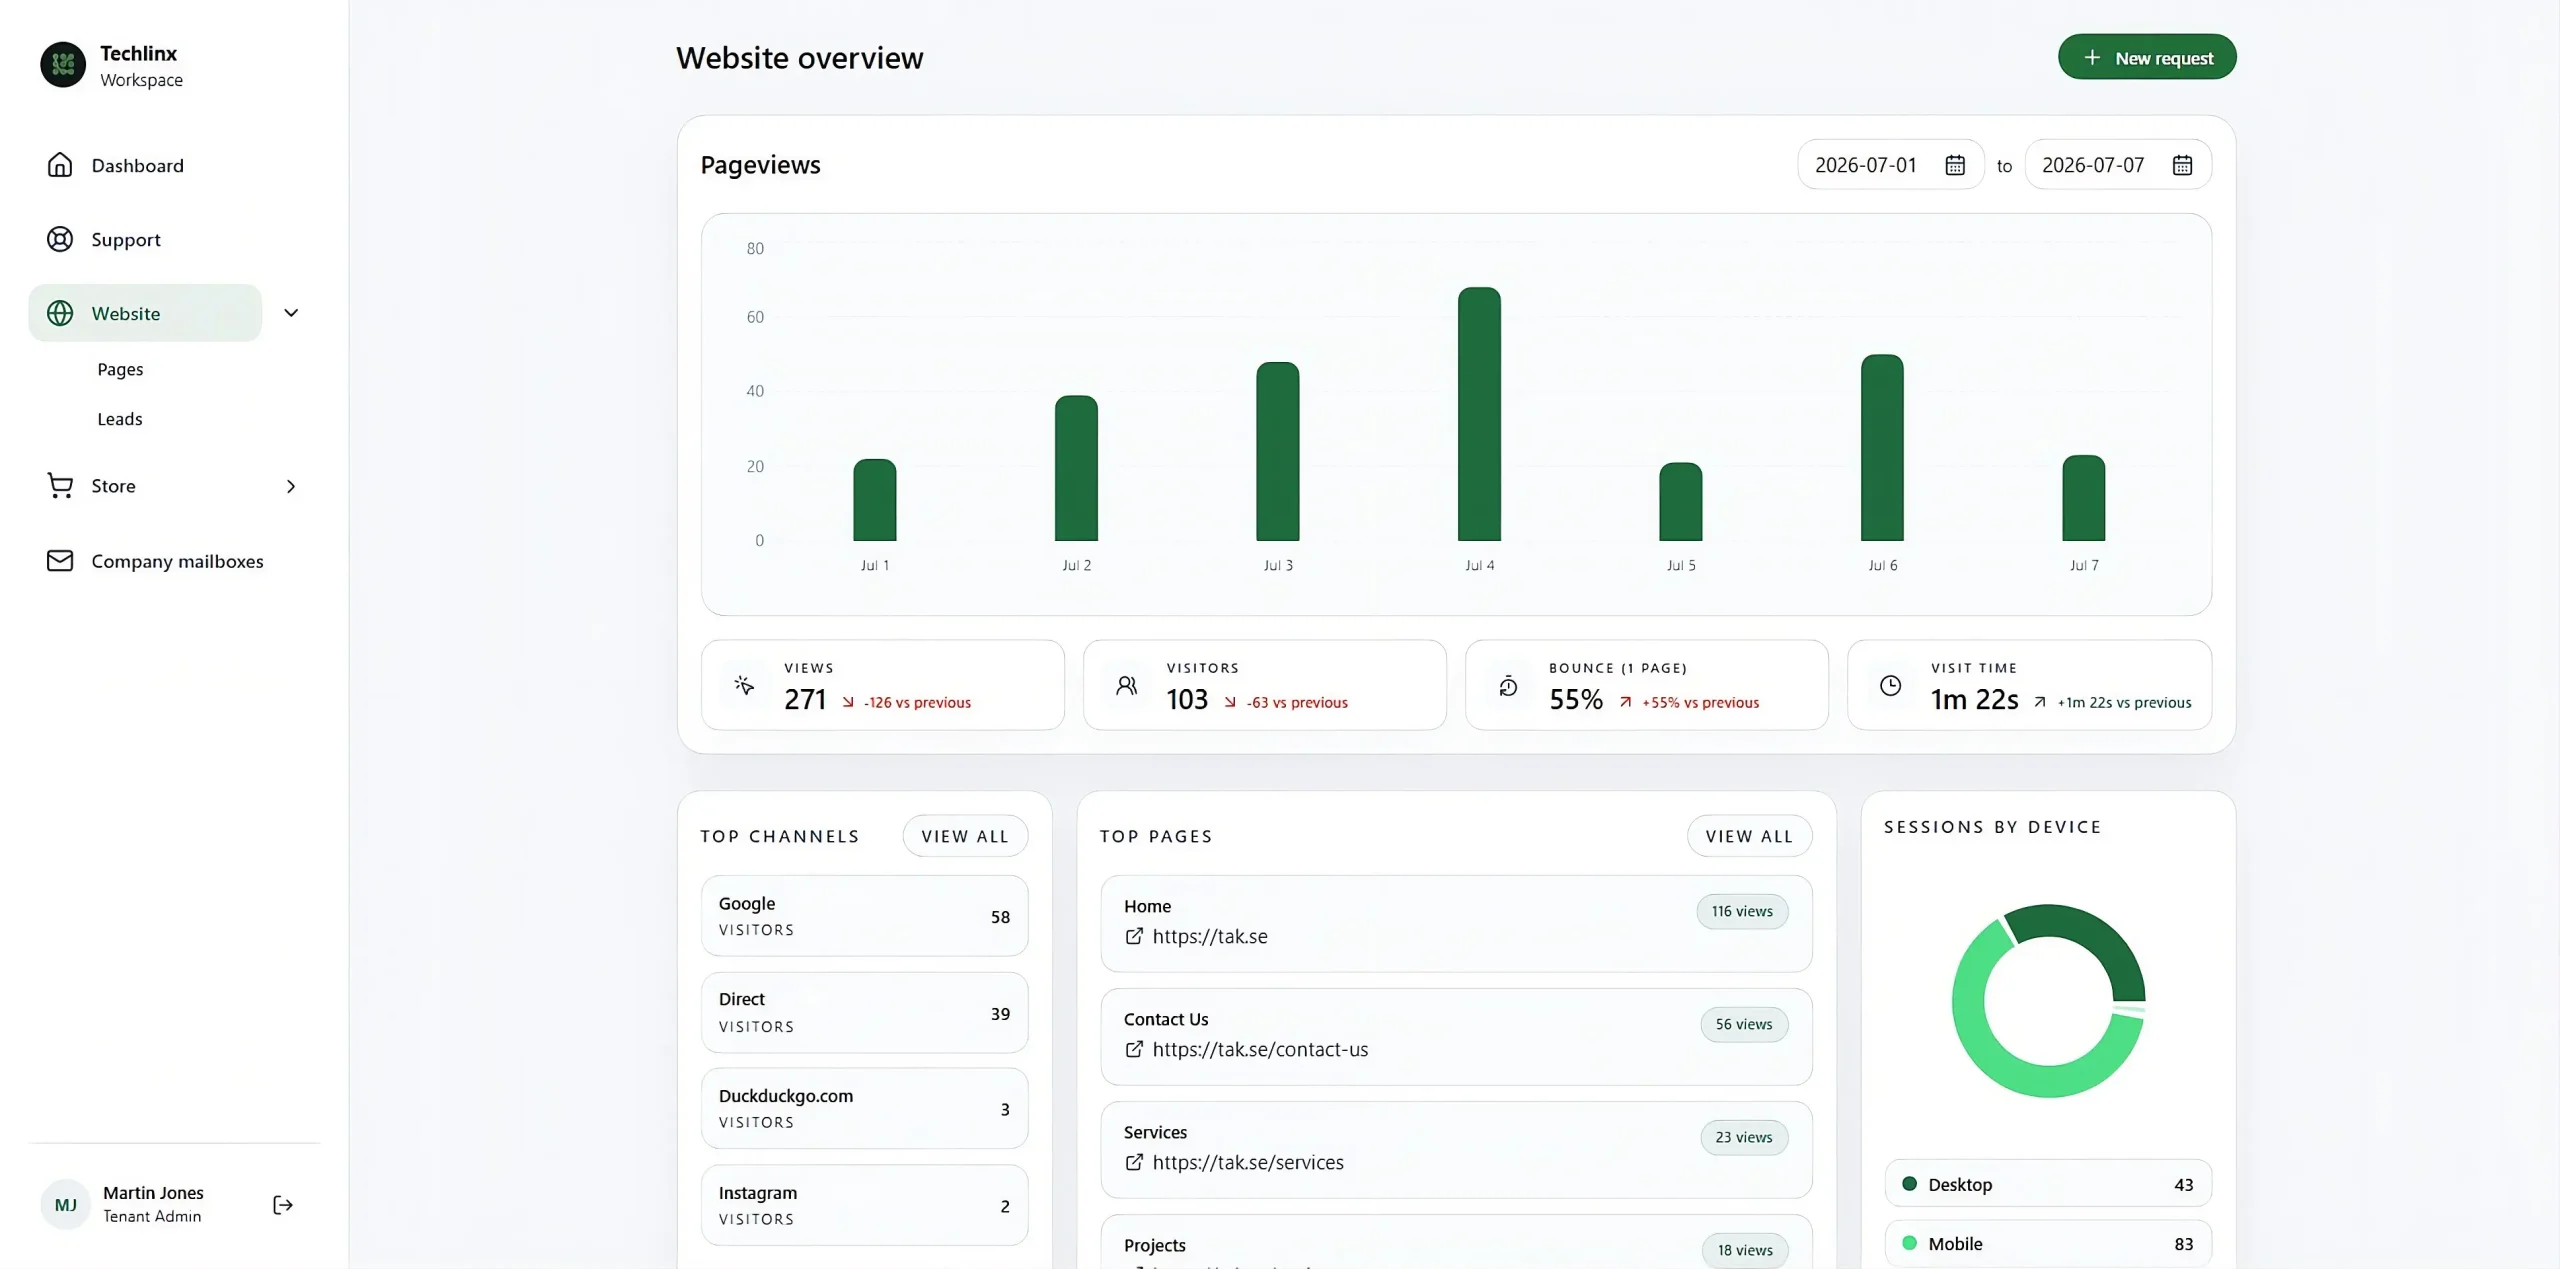
Task: Click the Dashboard home icon
Action: (60, 165)
